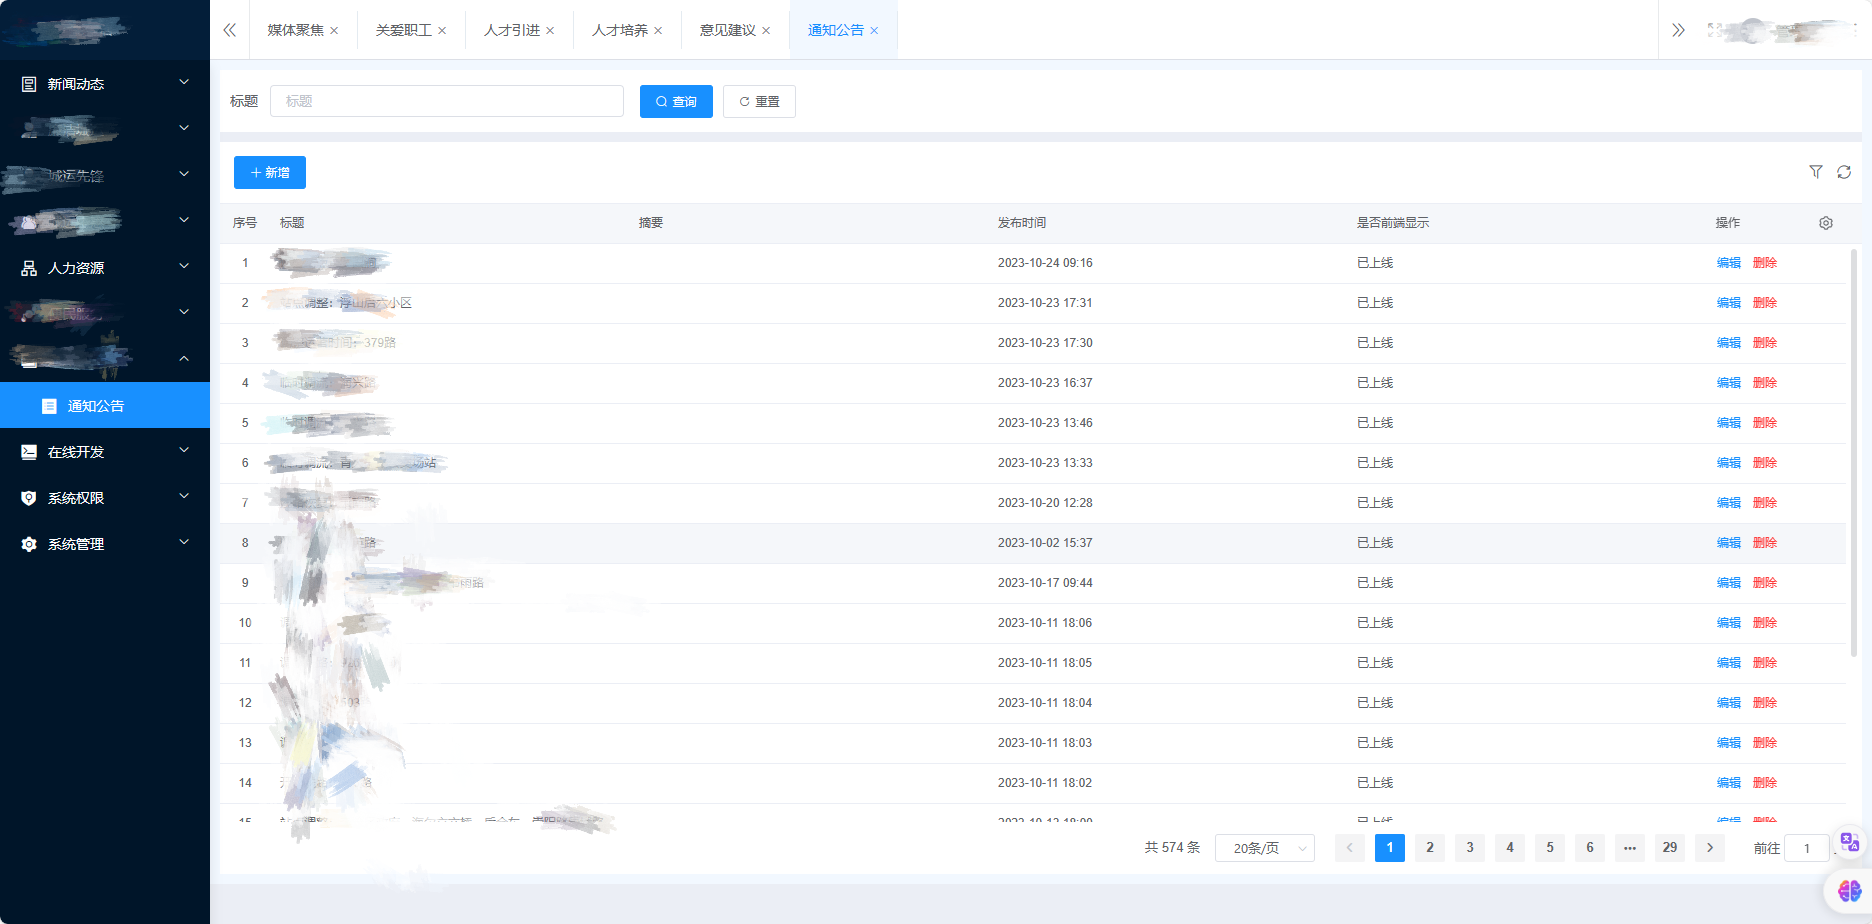Expand the 在线开发 menu
The image size is (1872, 924).
105,452
